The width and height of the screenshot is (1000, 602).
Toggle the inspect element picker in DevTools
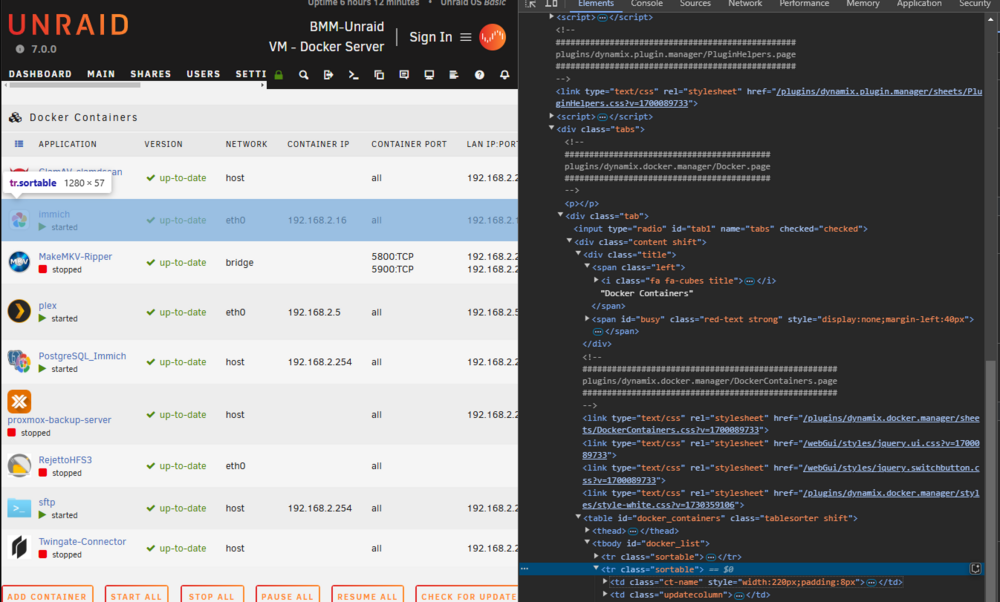[x=531, y=4]
